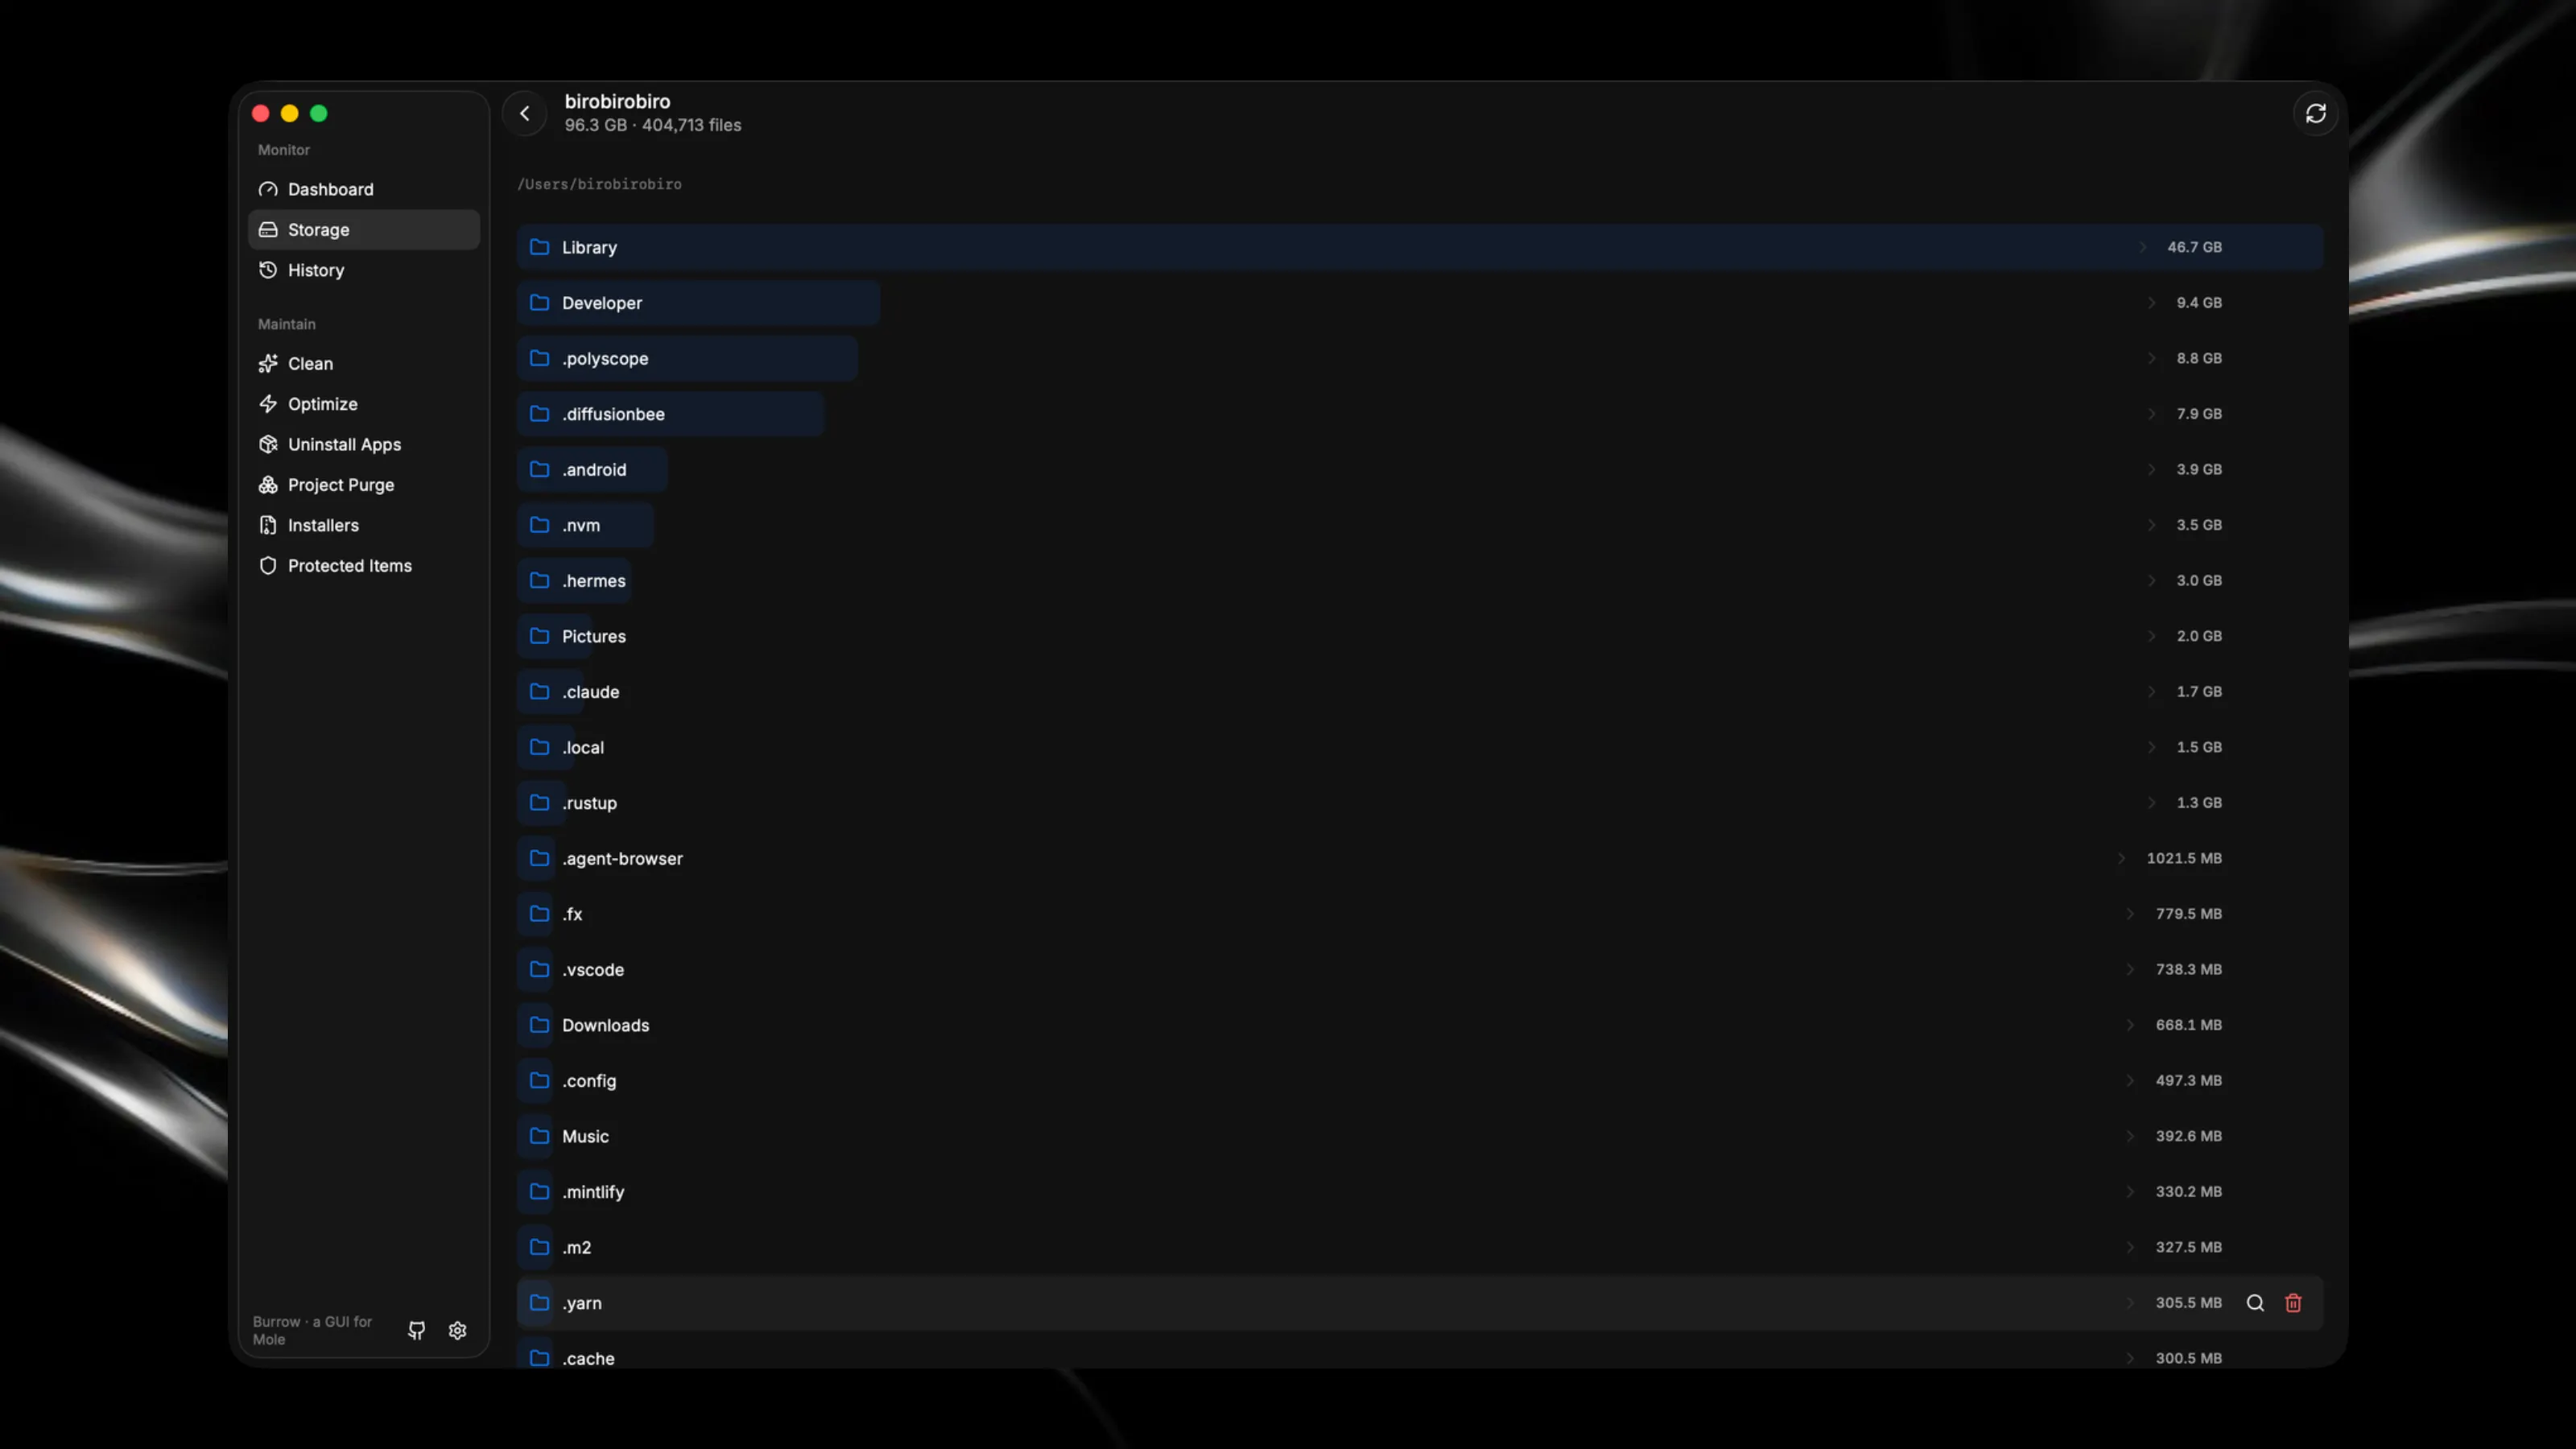The image size is (2576, 1449).
Task: Click the back arrow button
Action: point(524,113)
